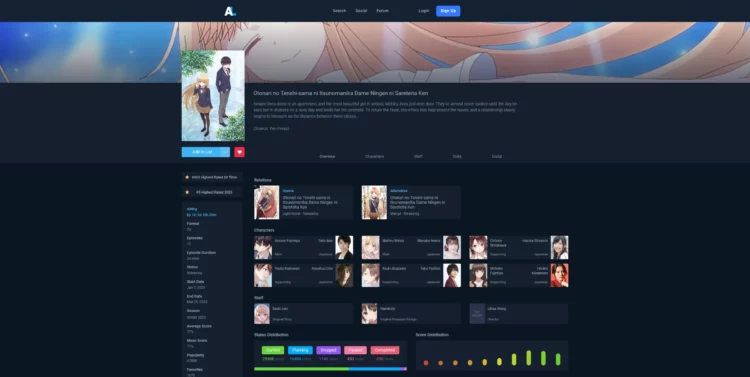
Task: Click the Start Date value in sidebar
Action: (x=196, y=288)
